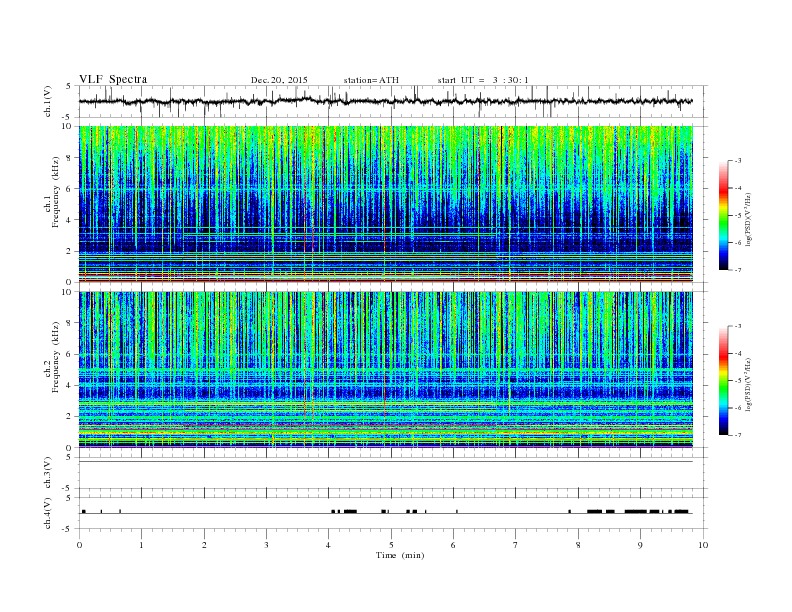Click the "1" time axis tick label

(141, 545)
